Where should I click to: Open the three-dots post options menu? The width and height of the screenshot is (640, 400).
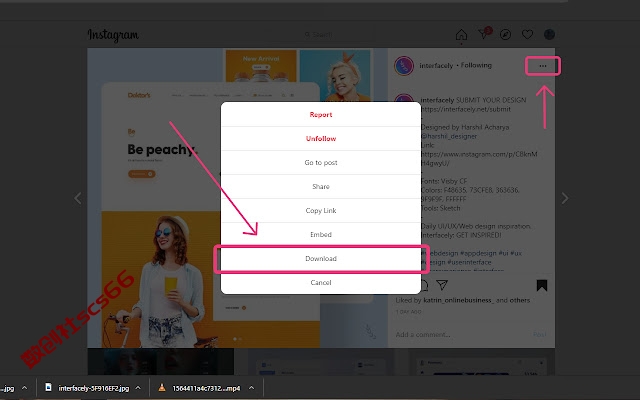(542, 66)
